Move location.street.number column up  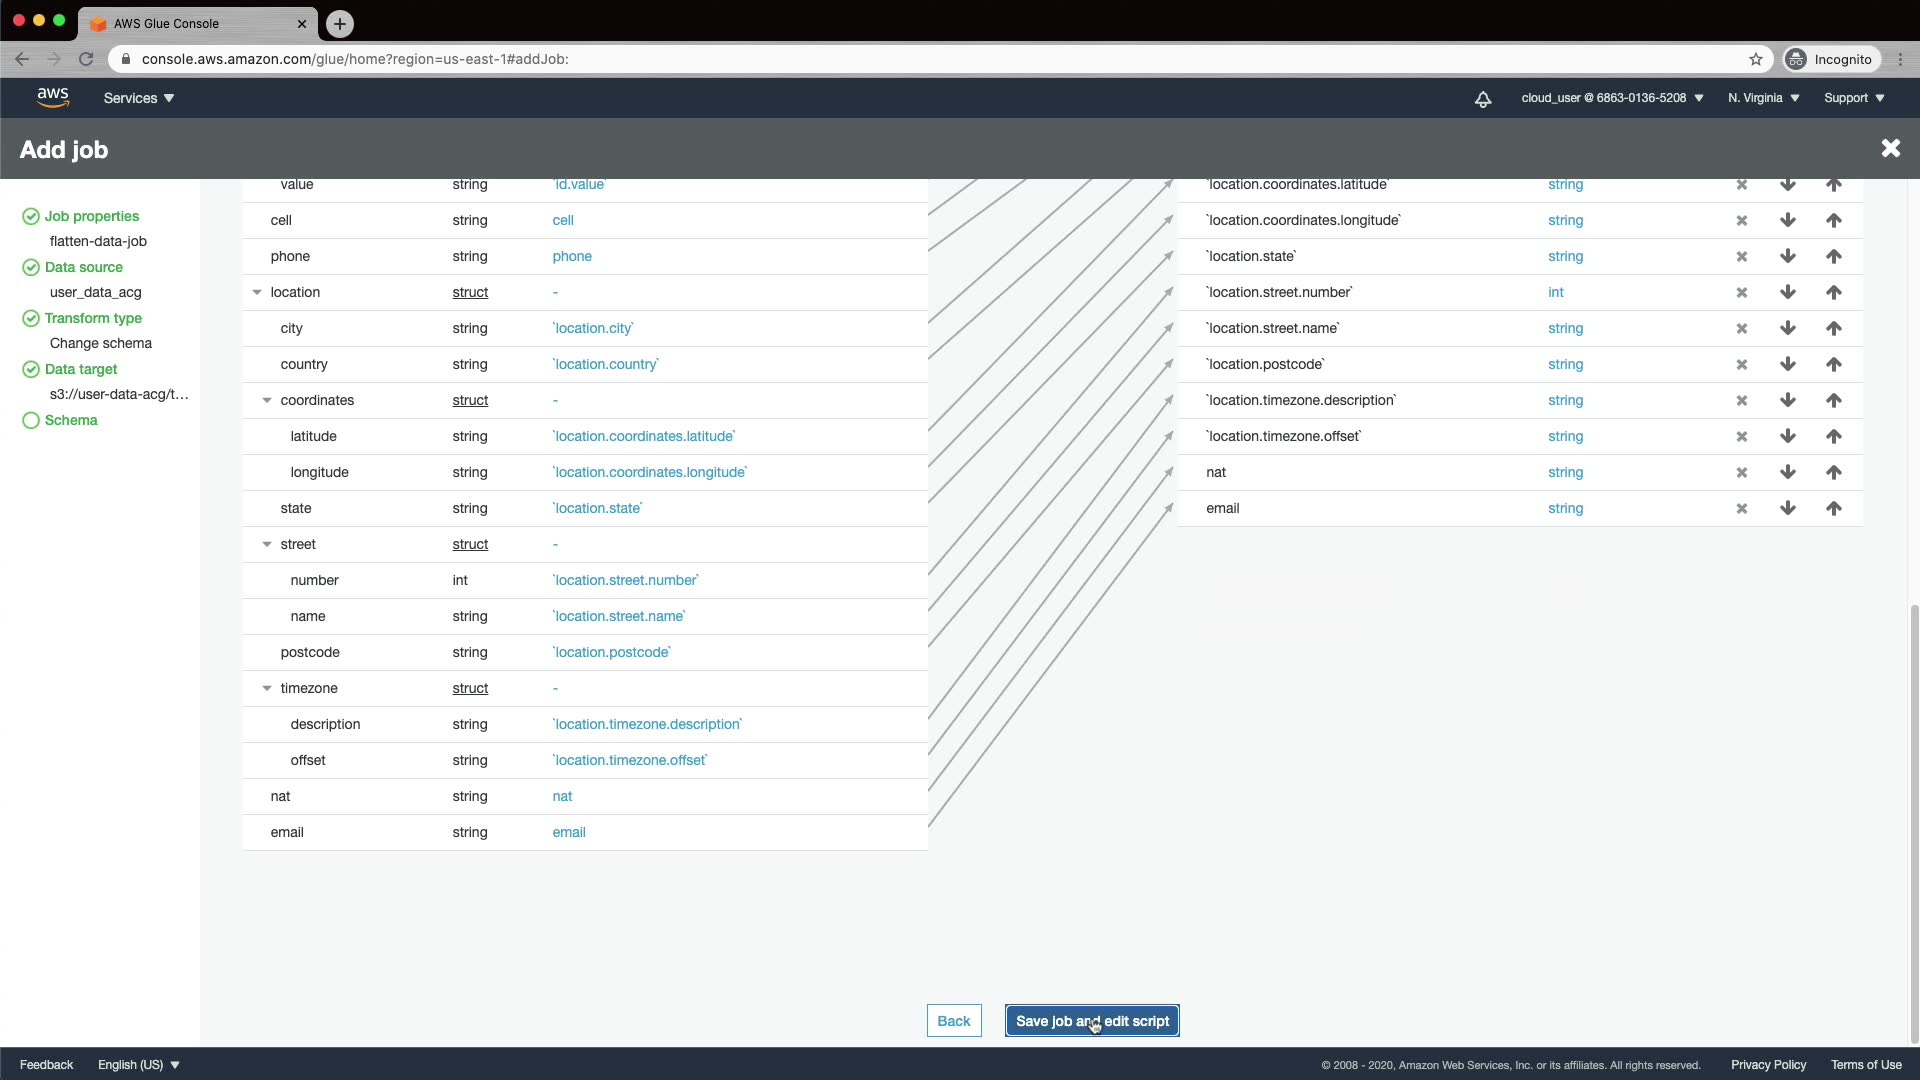1833,292
